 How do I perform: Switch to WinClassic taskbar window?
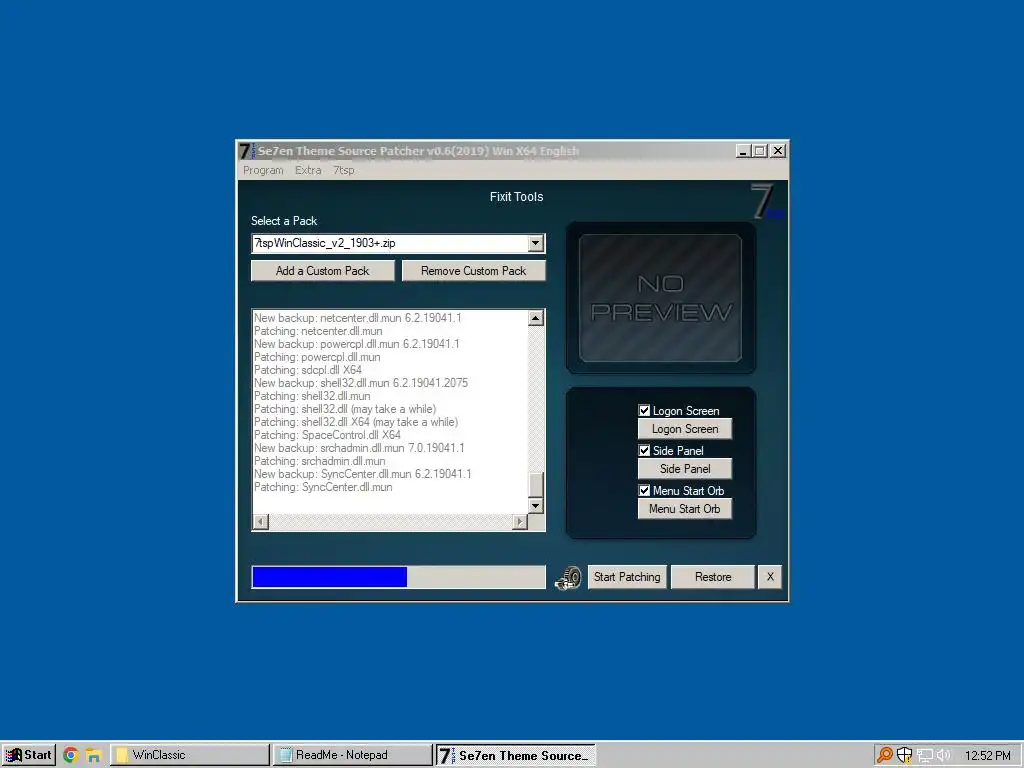(x=189, y=755)
